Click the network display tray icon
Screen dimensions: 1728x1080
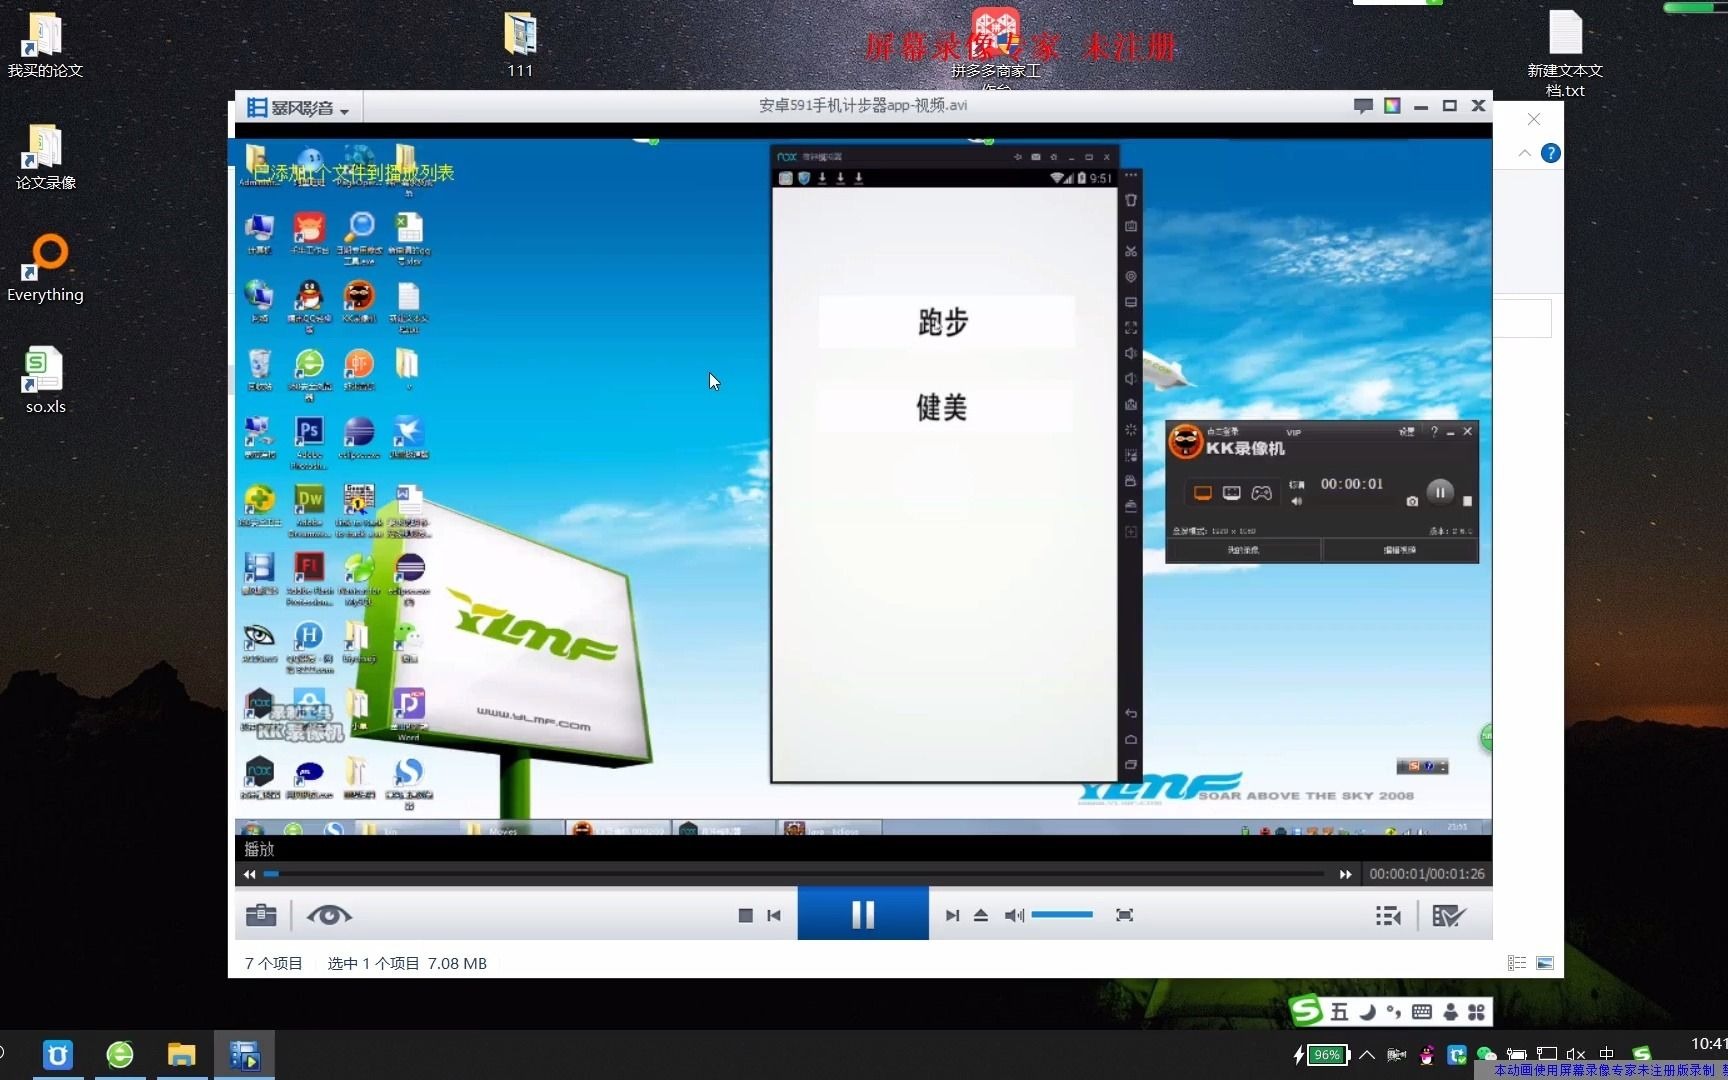coord(1546,1054)
